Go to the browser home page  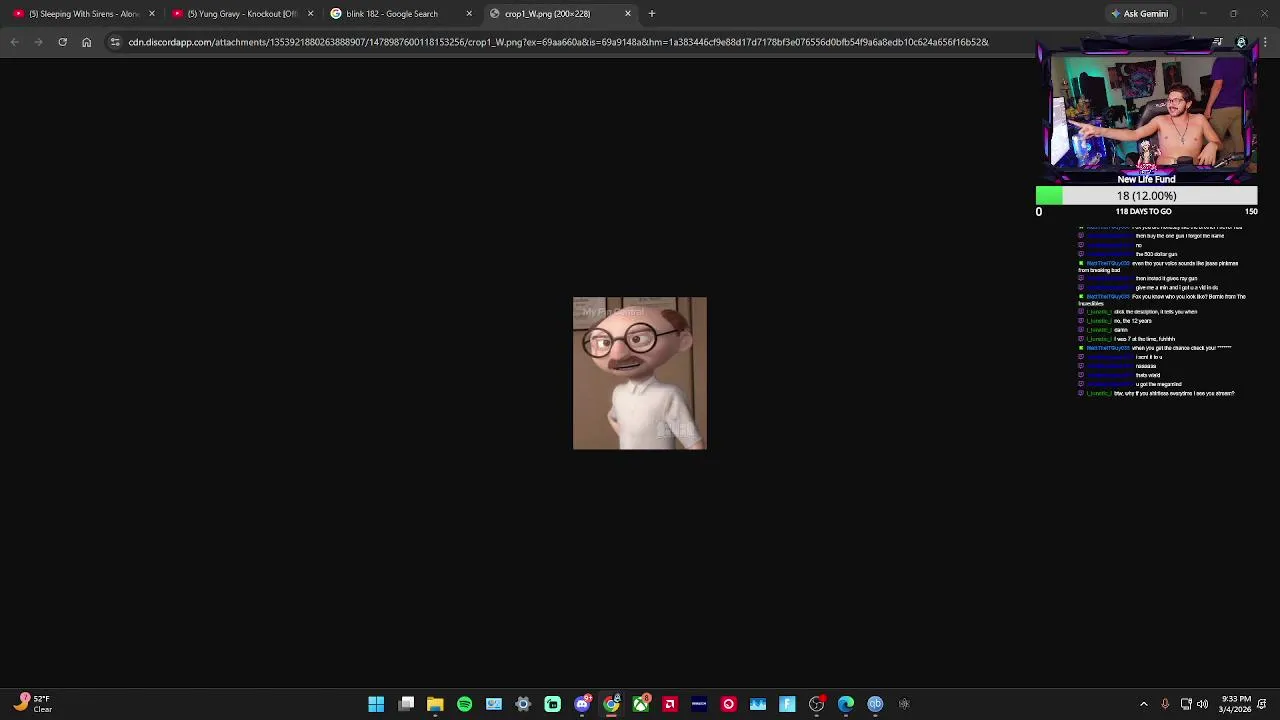86,42
